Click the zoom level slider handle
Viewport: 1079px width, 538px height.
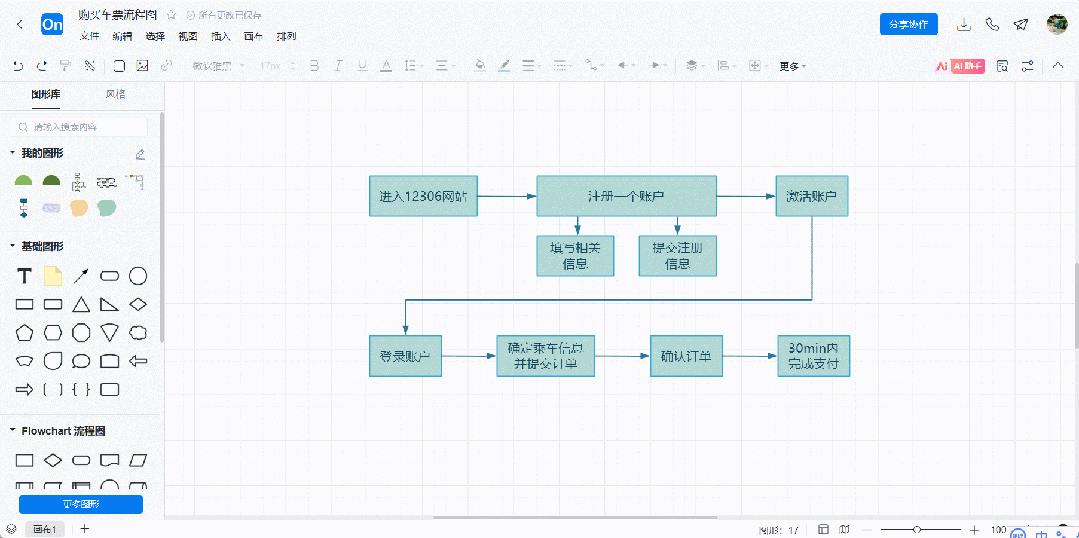tap(917, 530)
